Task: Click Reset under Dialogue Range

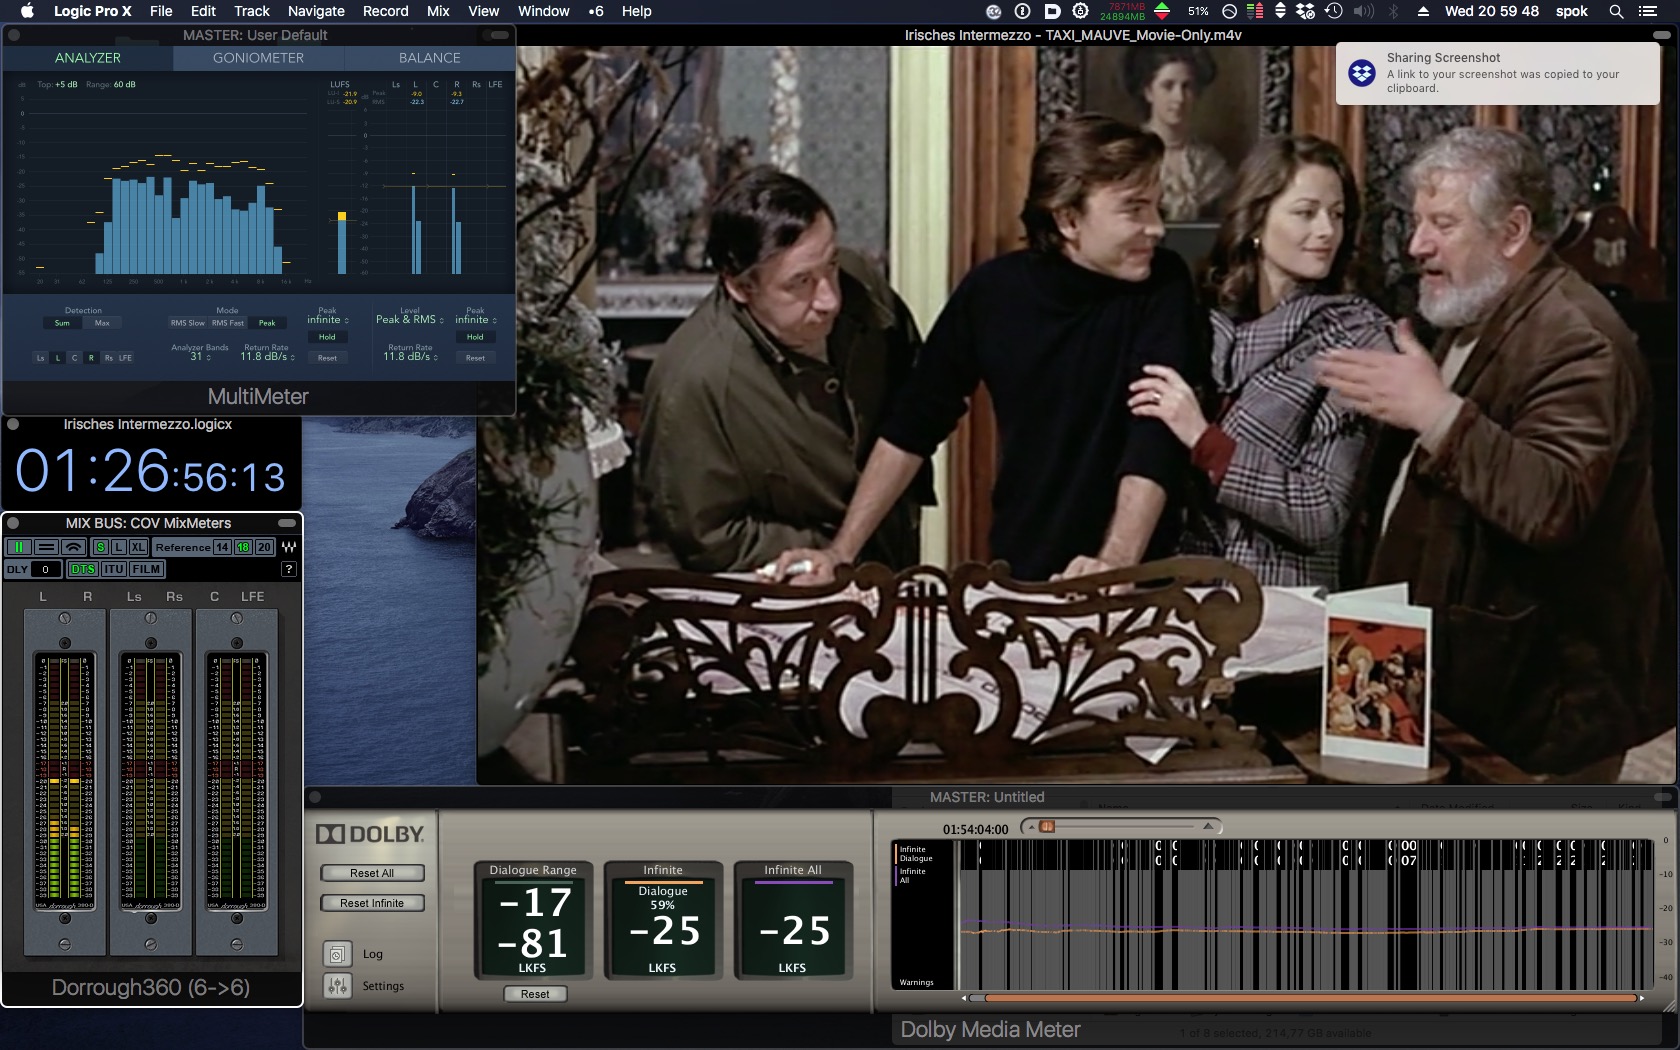Action: [x=535, y=994]
